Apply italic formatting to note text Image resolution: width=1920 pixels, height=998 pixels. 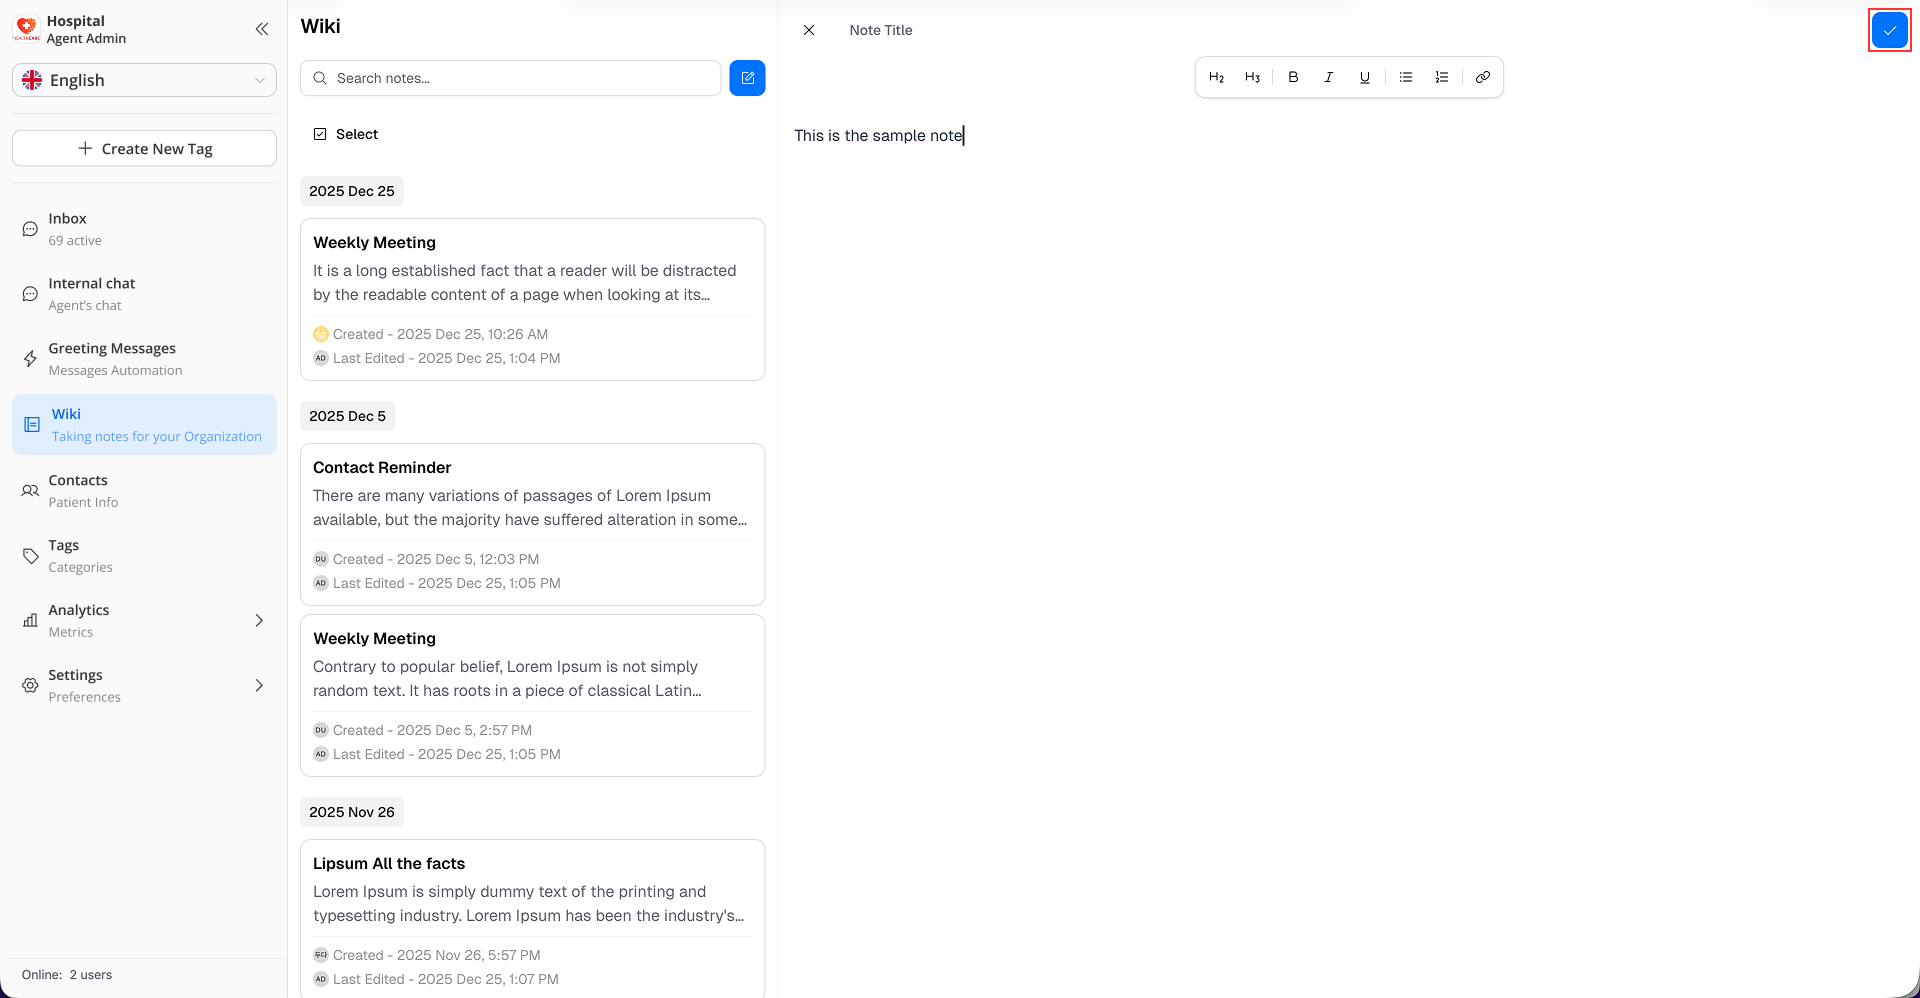pos(1329,77)
